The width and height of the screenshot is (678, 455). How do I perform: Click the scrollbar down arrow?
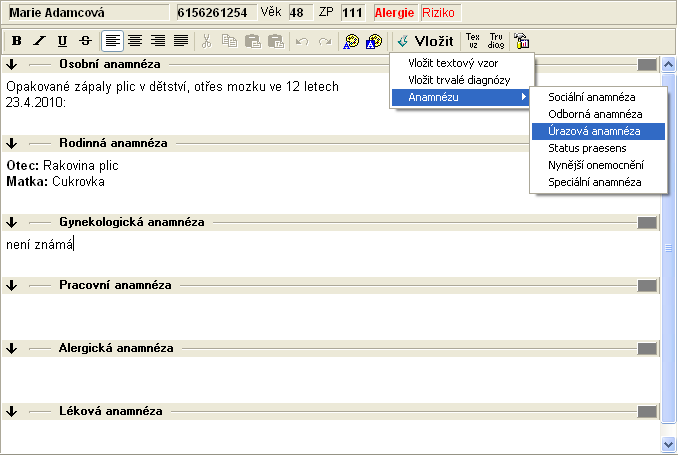point(669,442)
